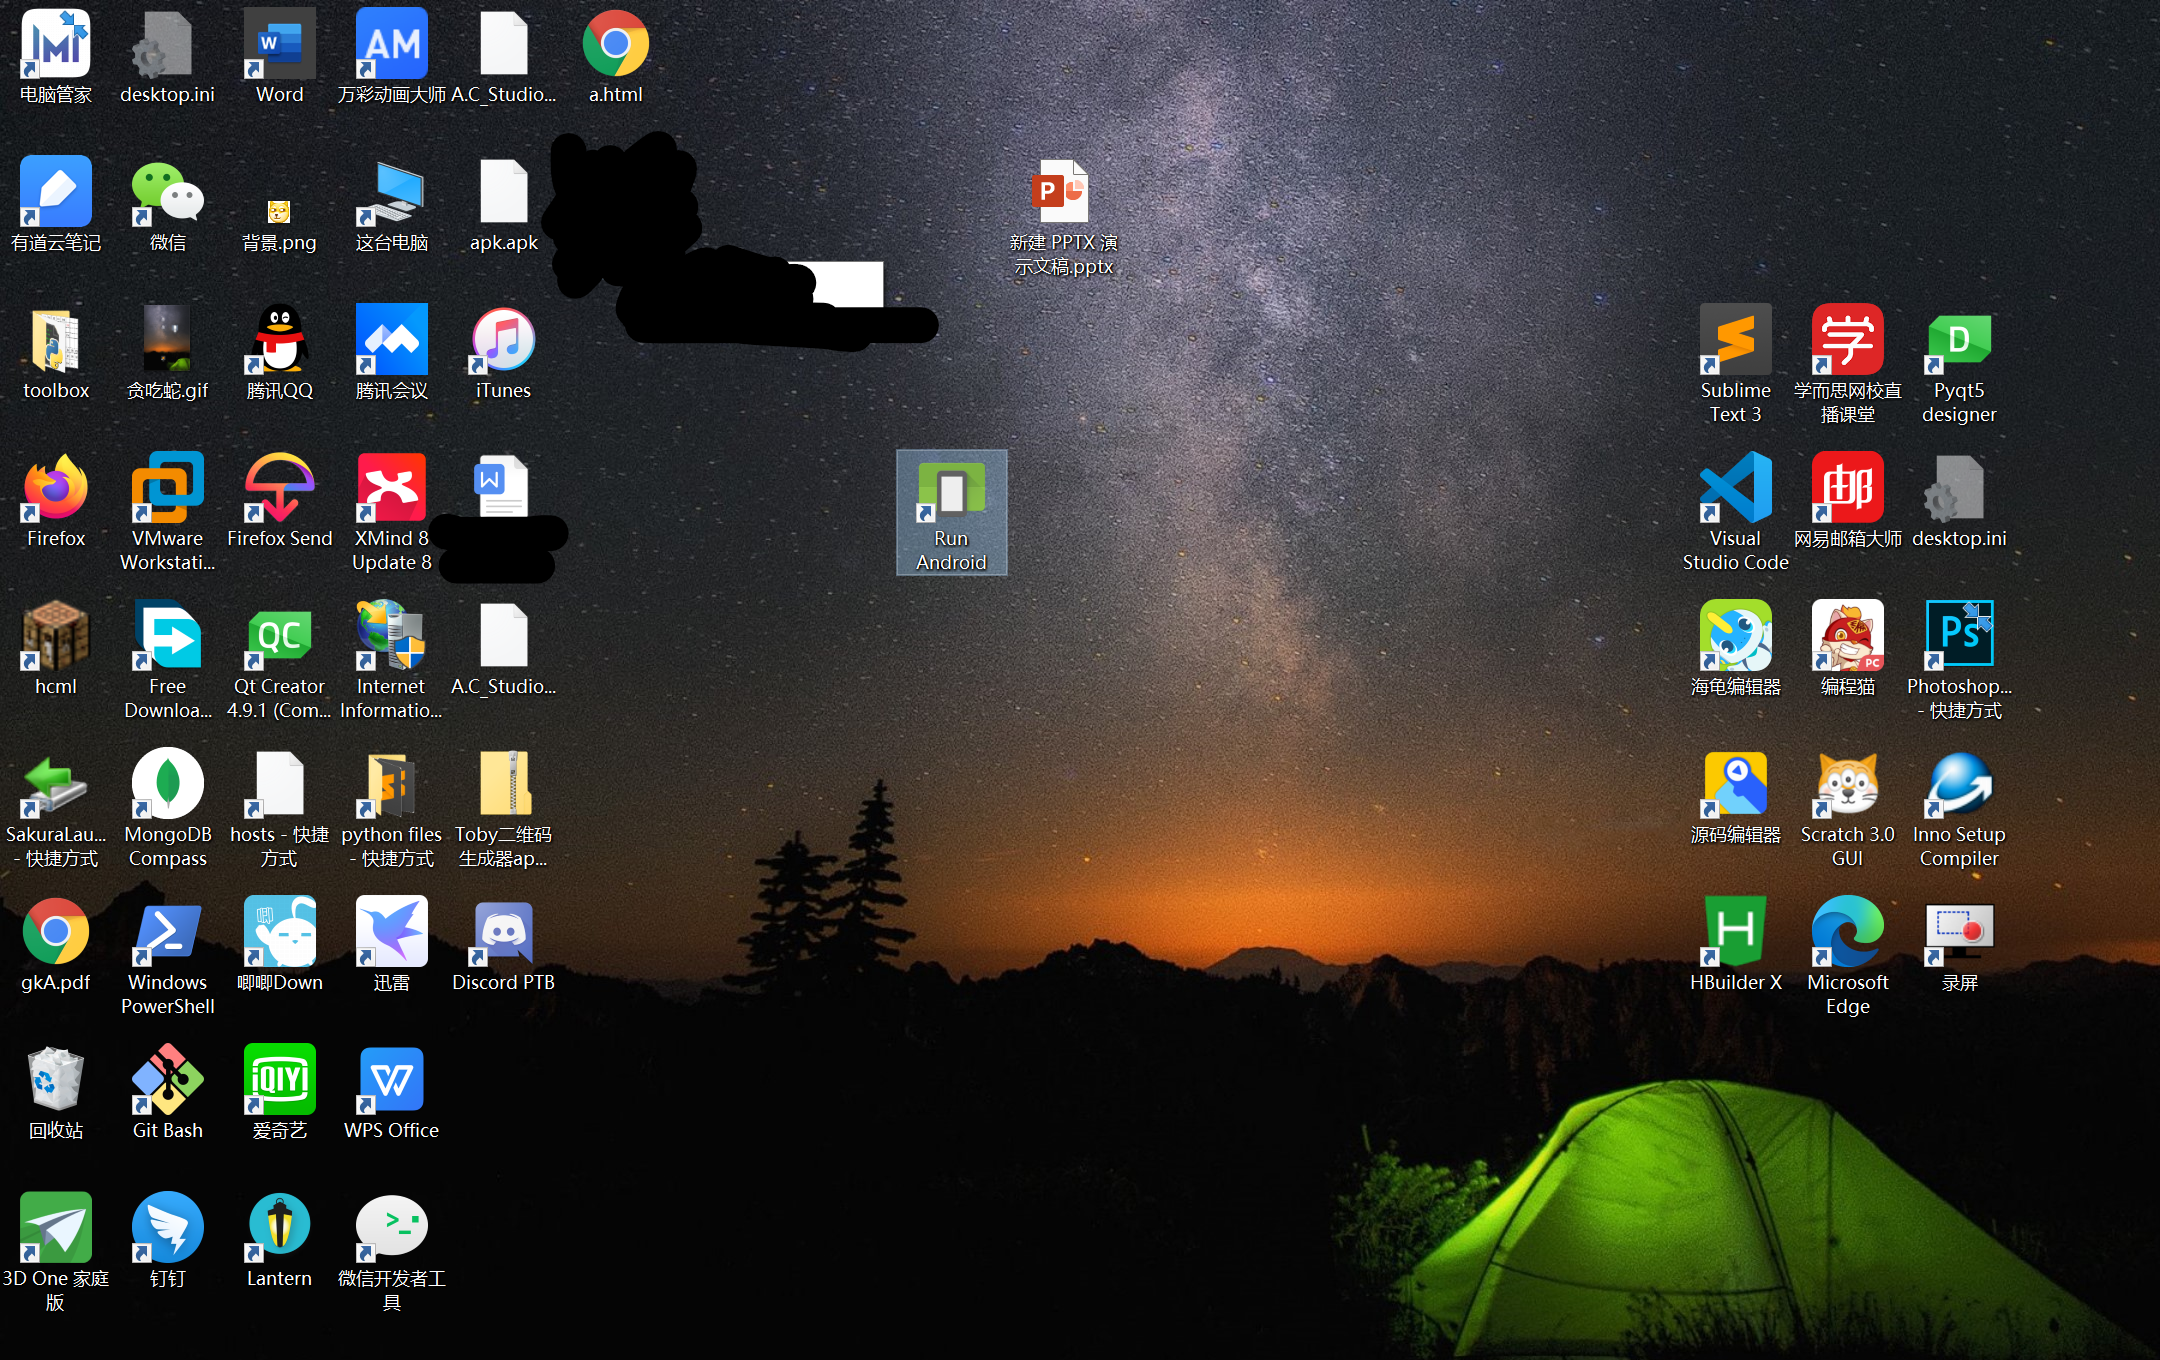Screen dimensions: 2160x1360
Task: Launch XMind 8 Update 8
Action: [392, 513]
